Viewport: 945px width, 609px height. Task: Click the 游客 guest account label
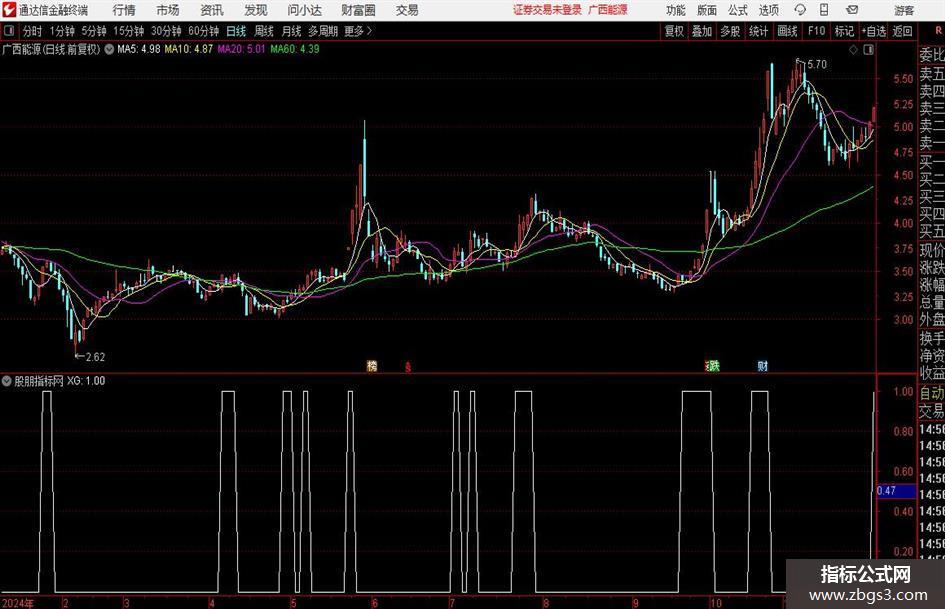[903, 10]
